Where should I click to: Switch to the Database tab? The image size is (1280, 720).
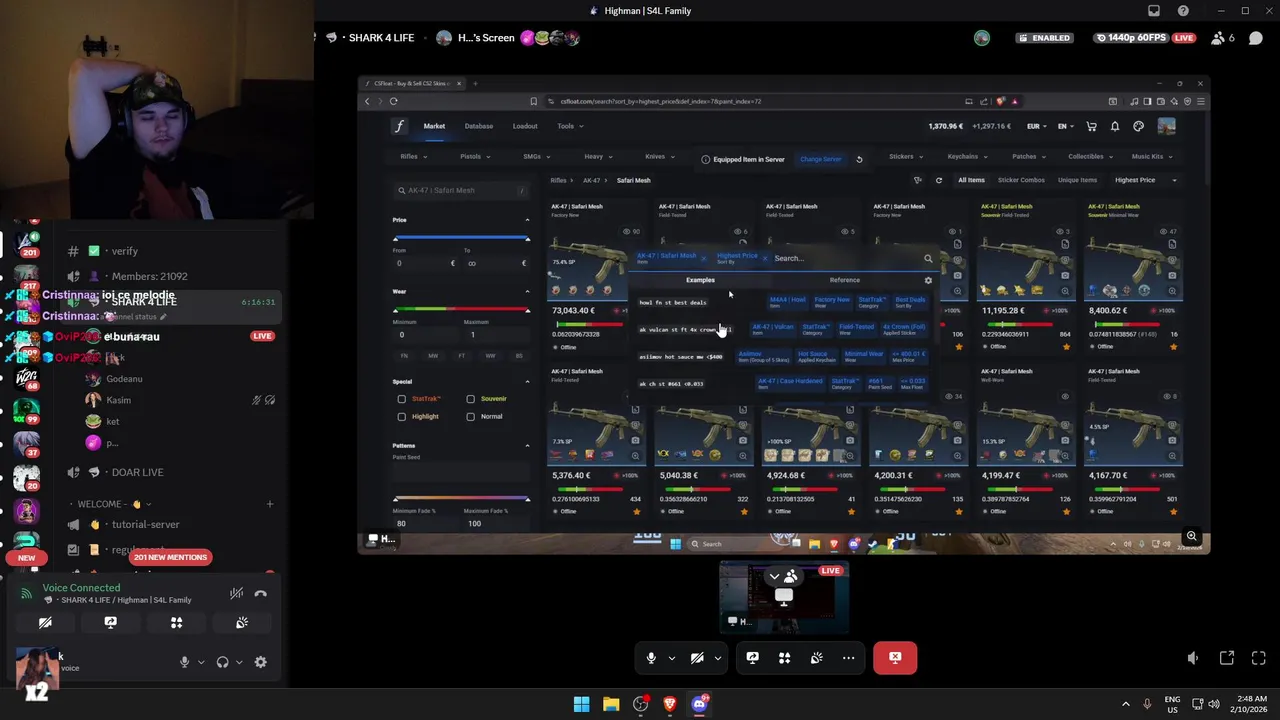478,126
